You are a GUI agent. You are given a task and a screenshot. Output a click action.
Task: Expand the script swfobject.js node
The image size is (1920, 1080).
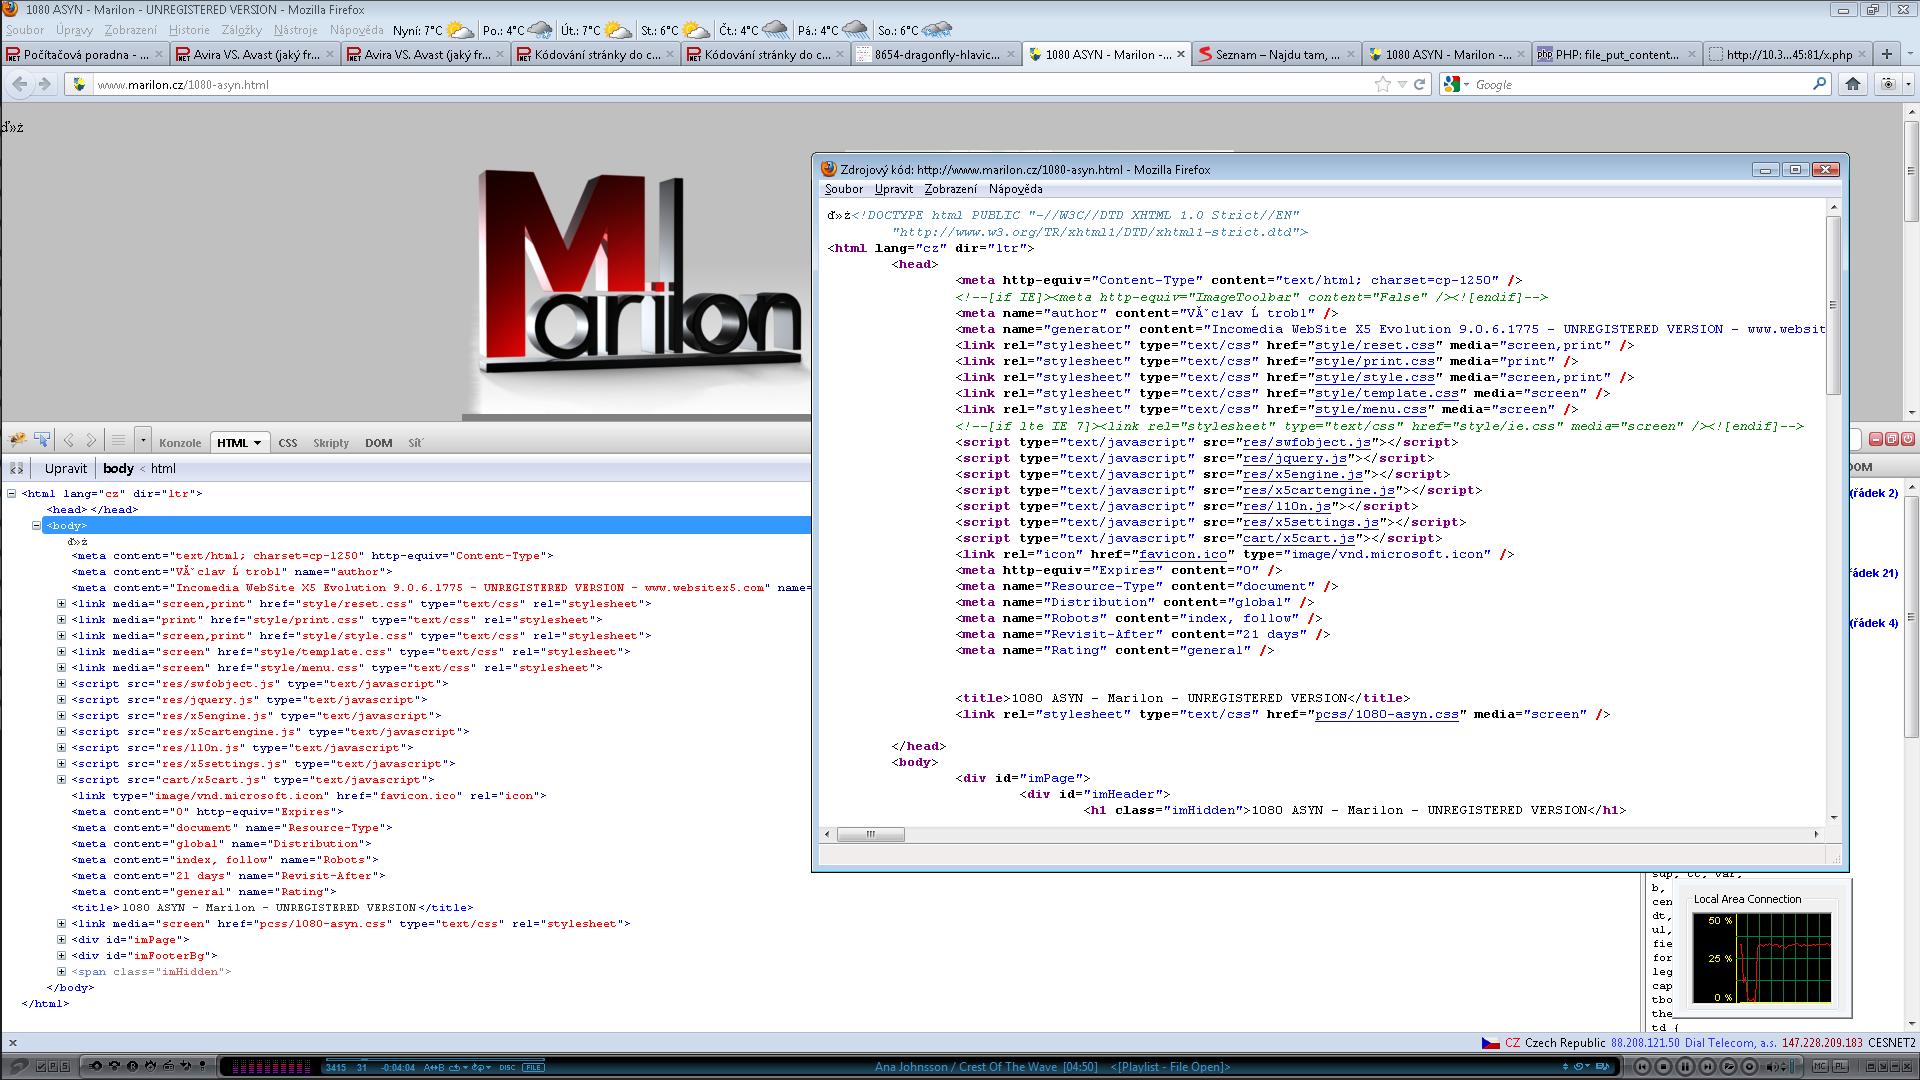tap(61, 684)
